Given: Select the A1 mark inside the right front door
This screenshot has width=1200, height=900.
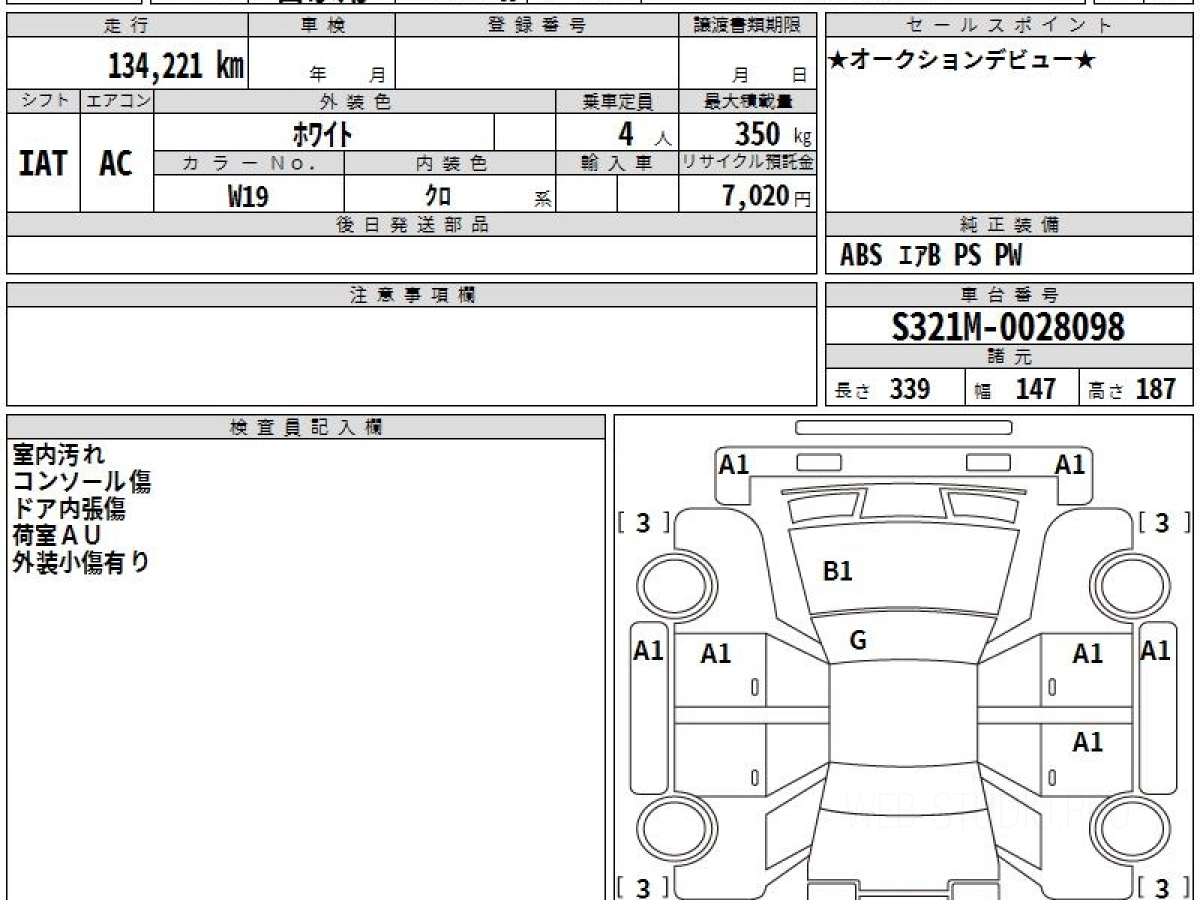Looking at the screenshot, I should pos(1088,654).
